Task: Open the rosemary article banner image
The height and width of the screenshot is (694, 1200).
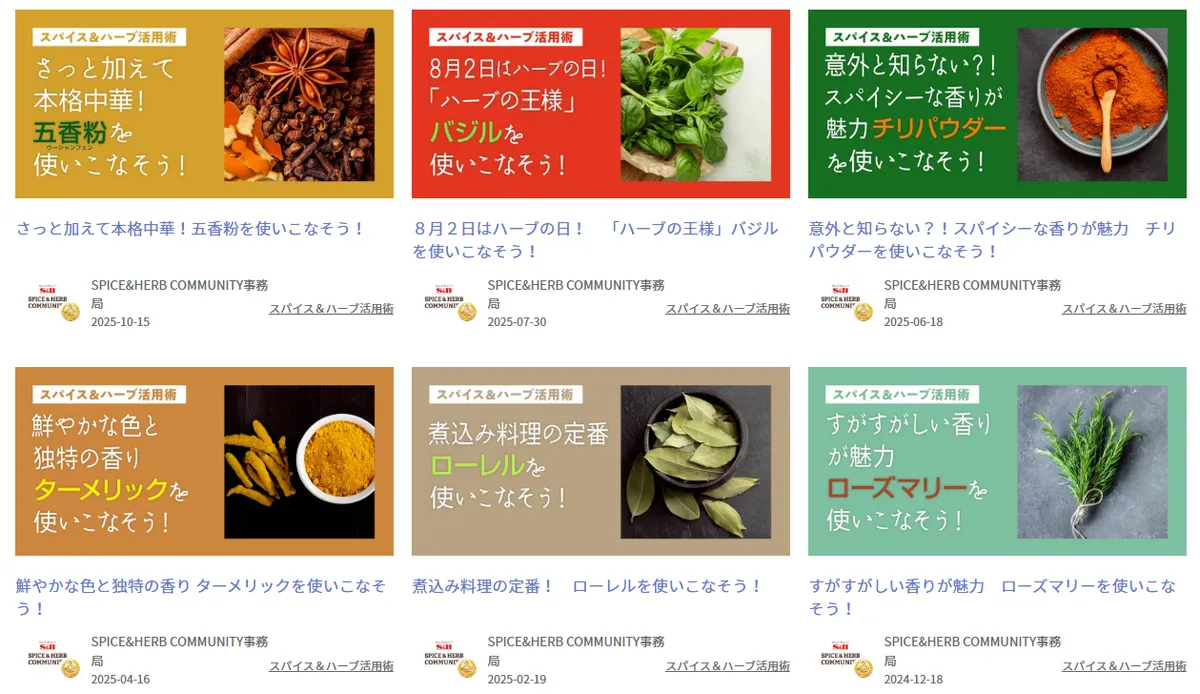Action: click(997, 461)
